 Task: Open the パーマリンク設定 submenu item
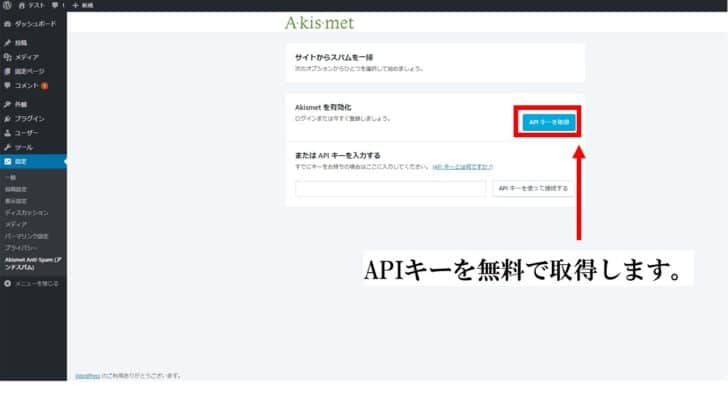point(26,236)
